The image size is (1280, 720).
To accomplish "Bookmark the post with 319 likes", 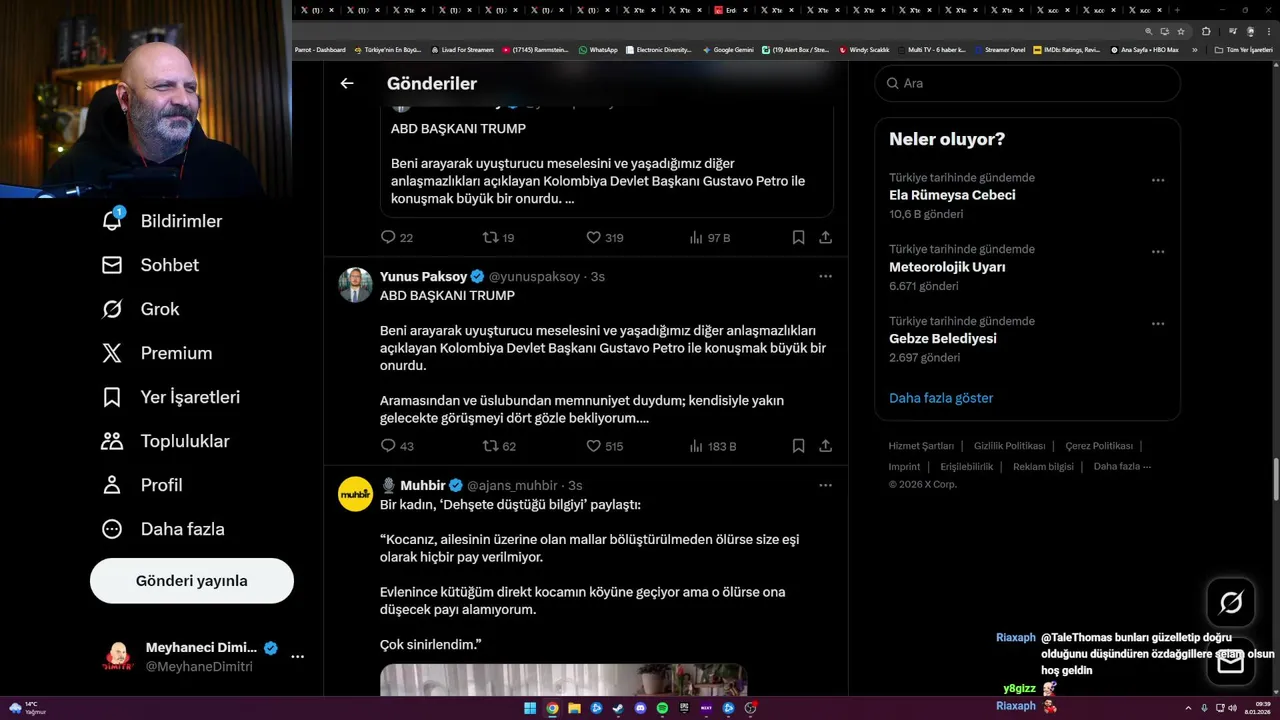I will 798,237.
